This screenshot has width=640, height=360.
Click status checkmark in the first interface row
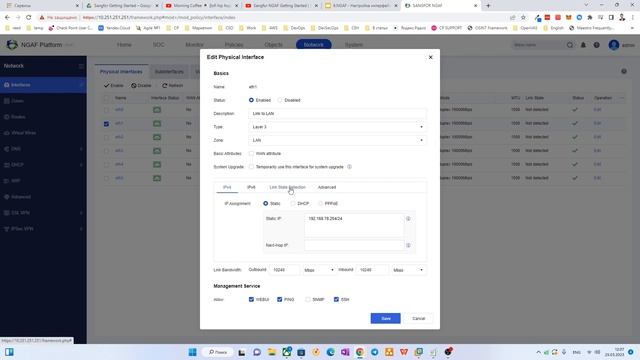tap(575, 110)
